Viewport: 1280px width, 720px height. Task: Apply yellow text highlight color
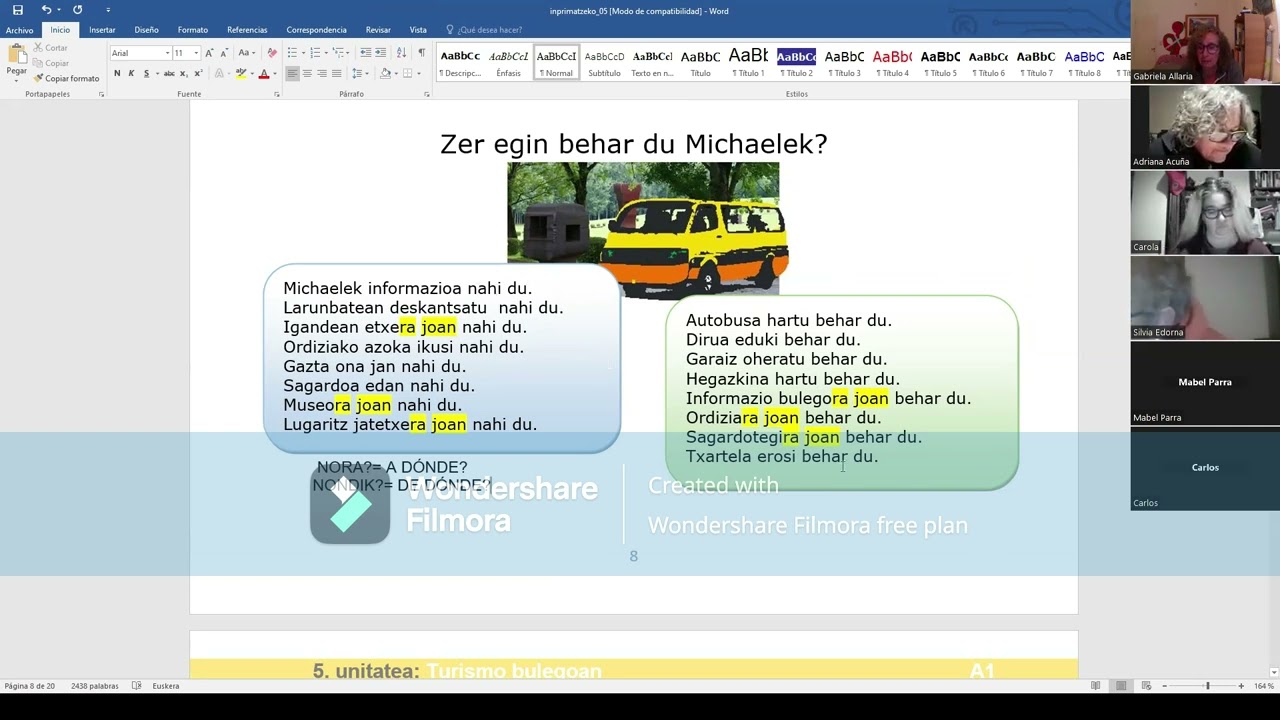[240, 74]
